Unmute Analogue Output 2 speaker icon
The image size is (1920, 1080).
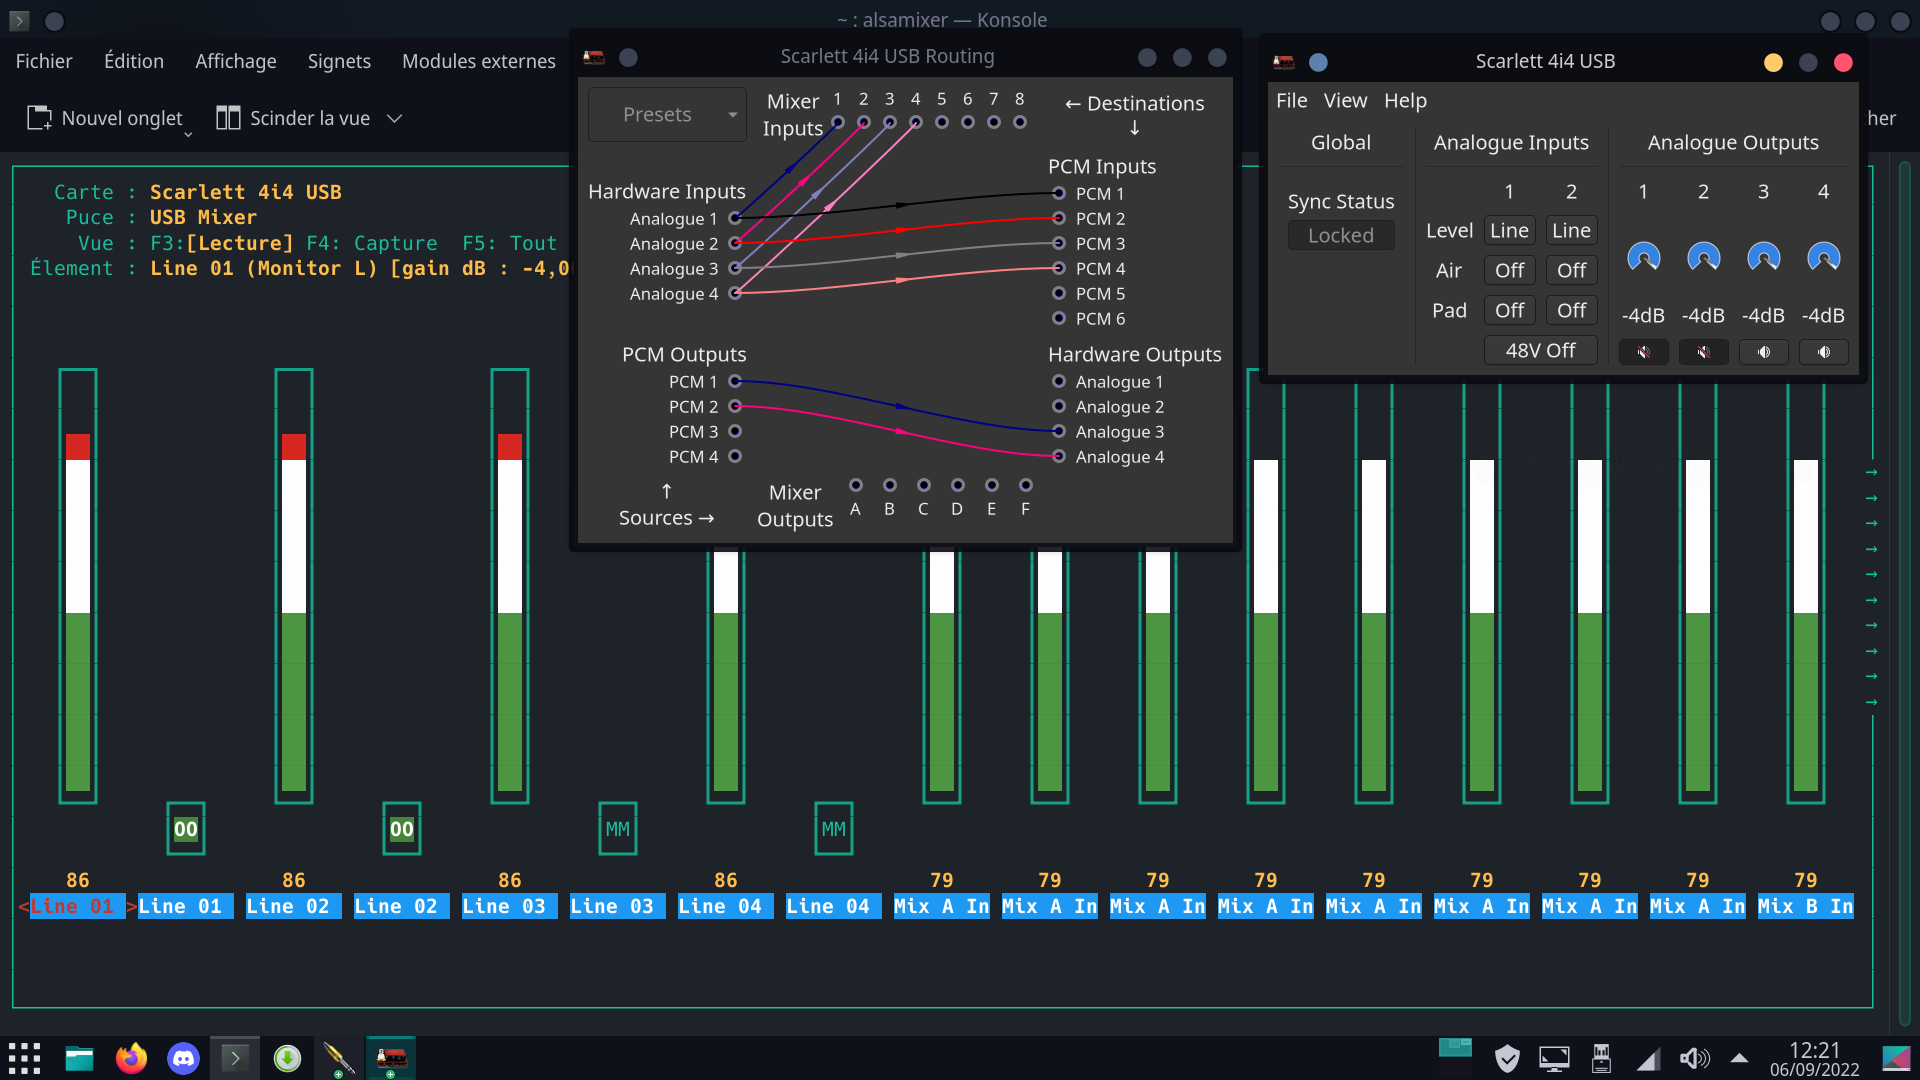click(1703, 352)
